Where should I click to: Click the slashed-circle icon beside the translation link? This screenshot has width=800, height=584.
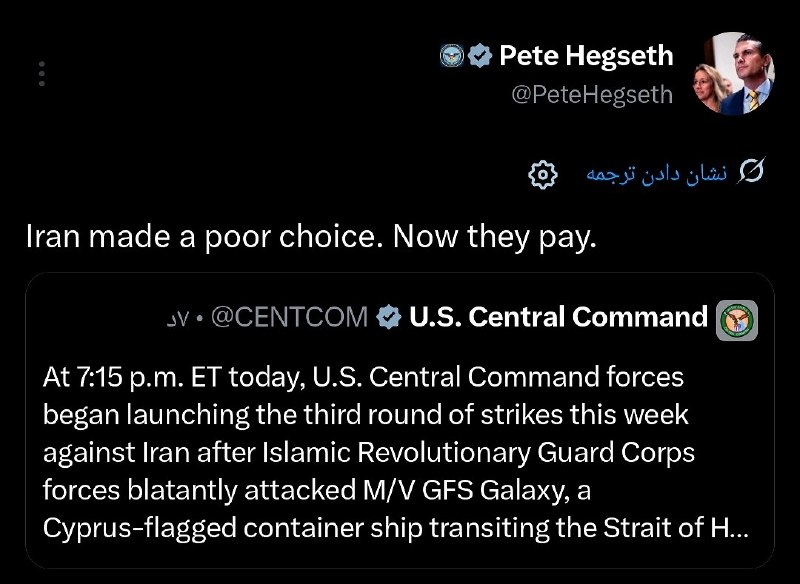[x=751, y=171]
